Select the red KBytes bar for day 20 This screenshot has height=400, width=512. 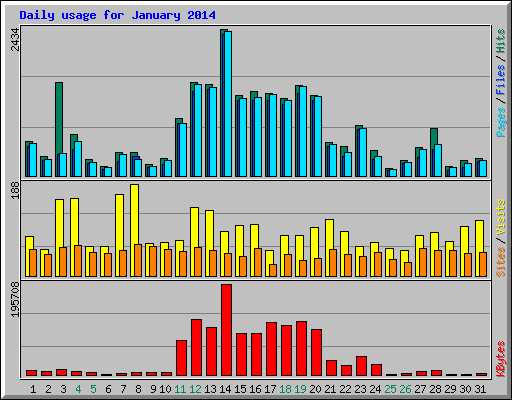coord(316,353)
